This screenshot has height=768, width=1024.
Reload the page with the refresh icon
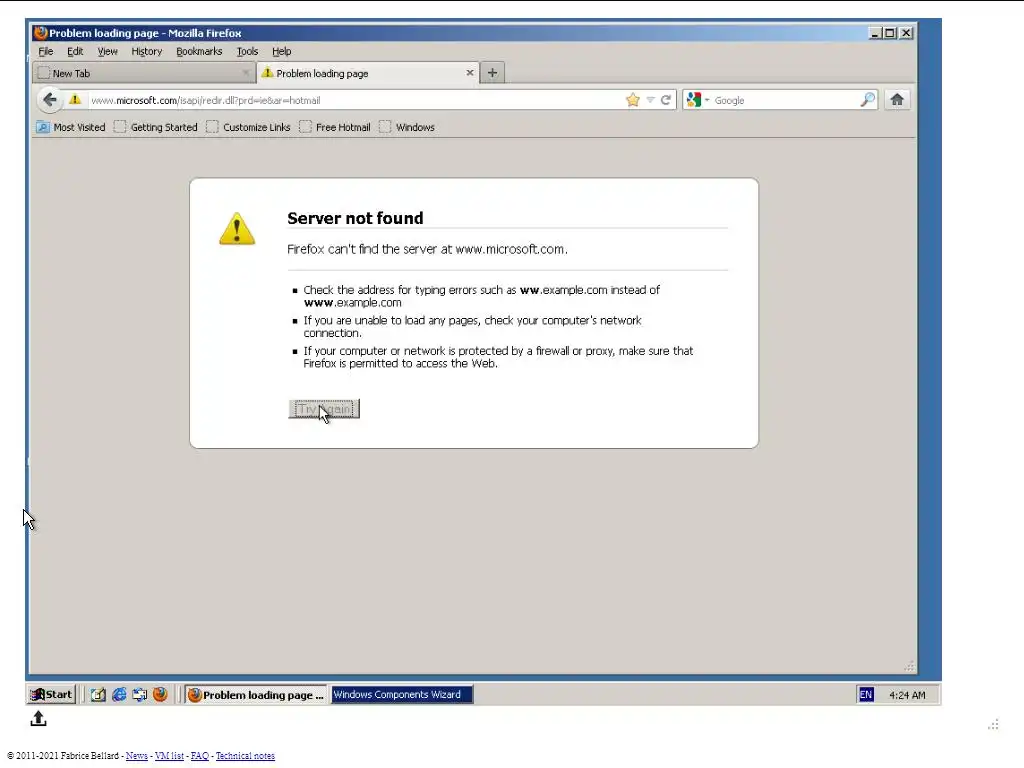pyautogui.click(x=665, y=100)
